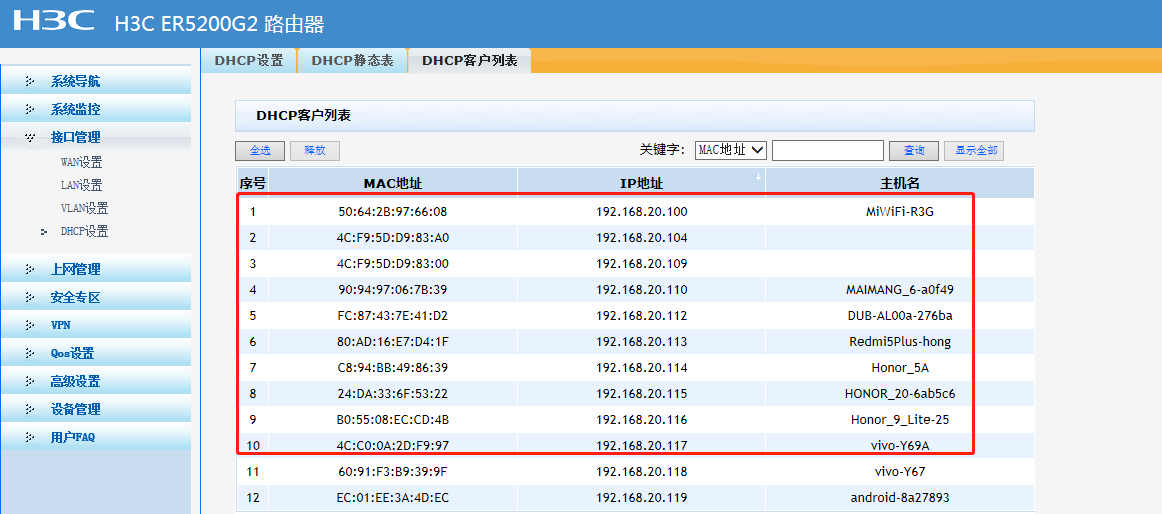Expand the 上网管理 menu arrow icon
This screenshot has width=1162, height=514.
coord(30,270)
